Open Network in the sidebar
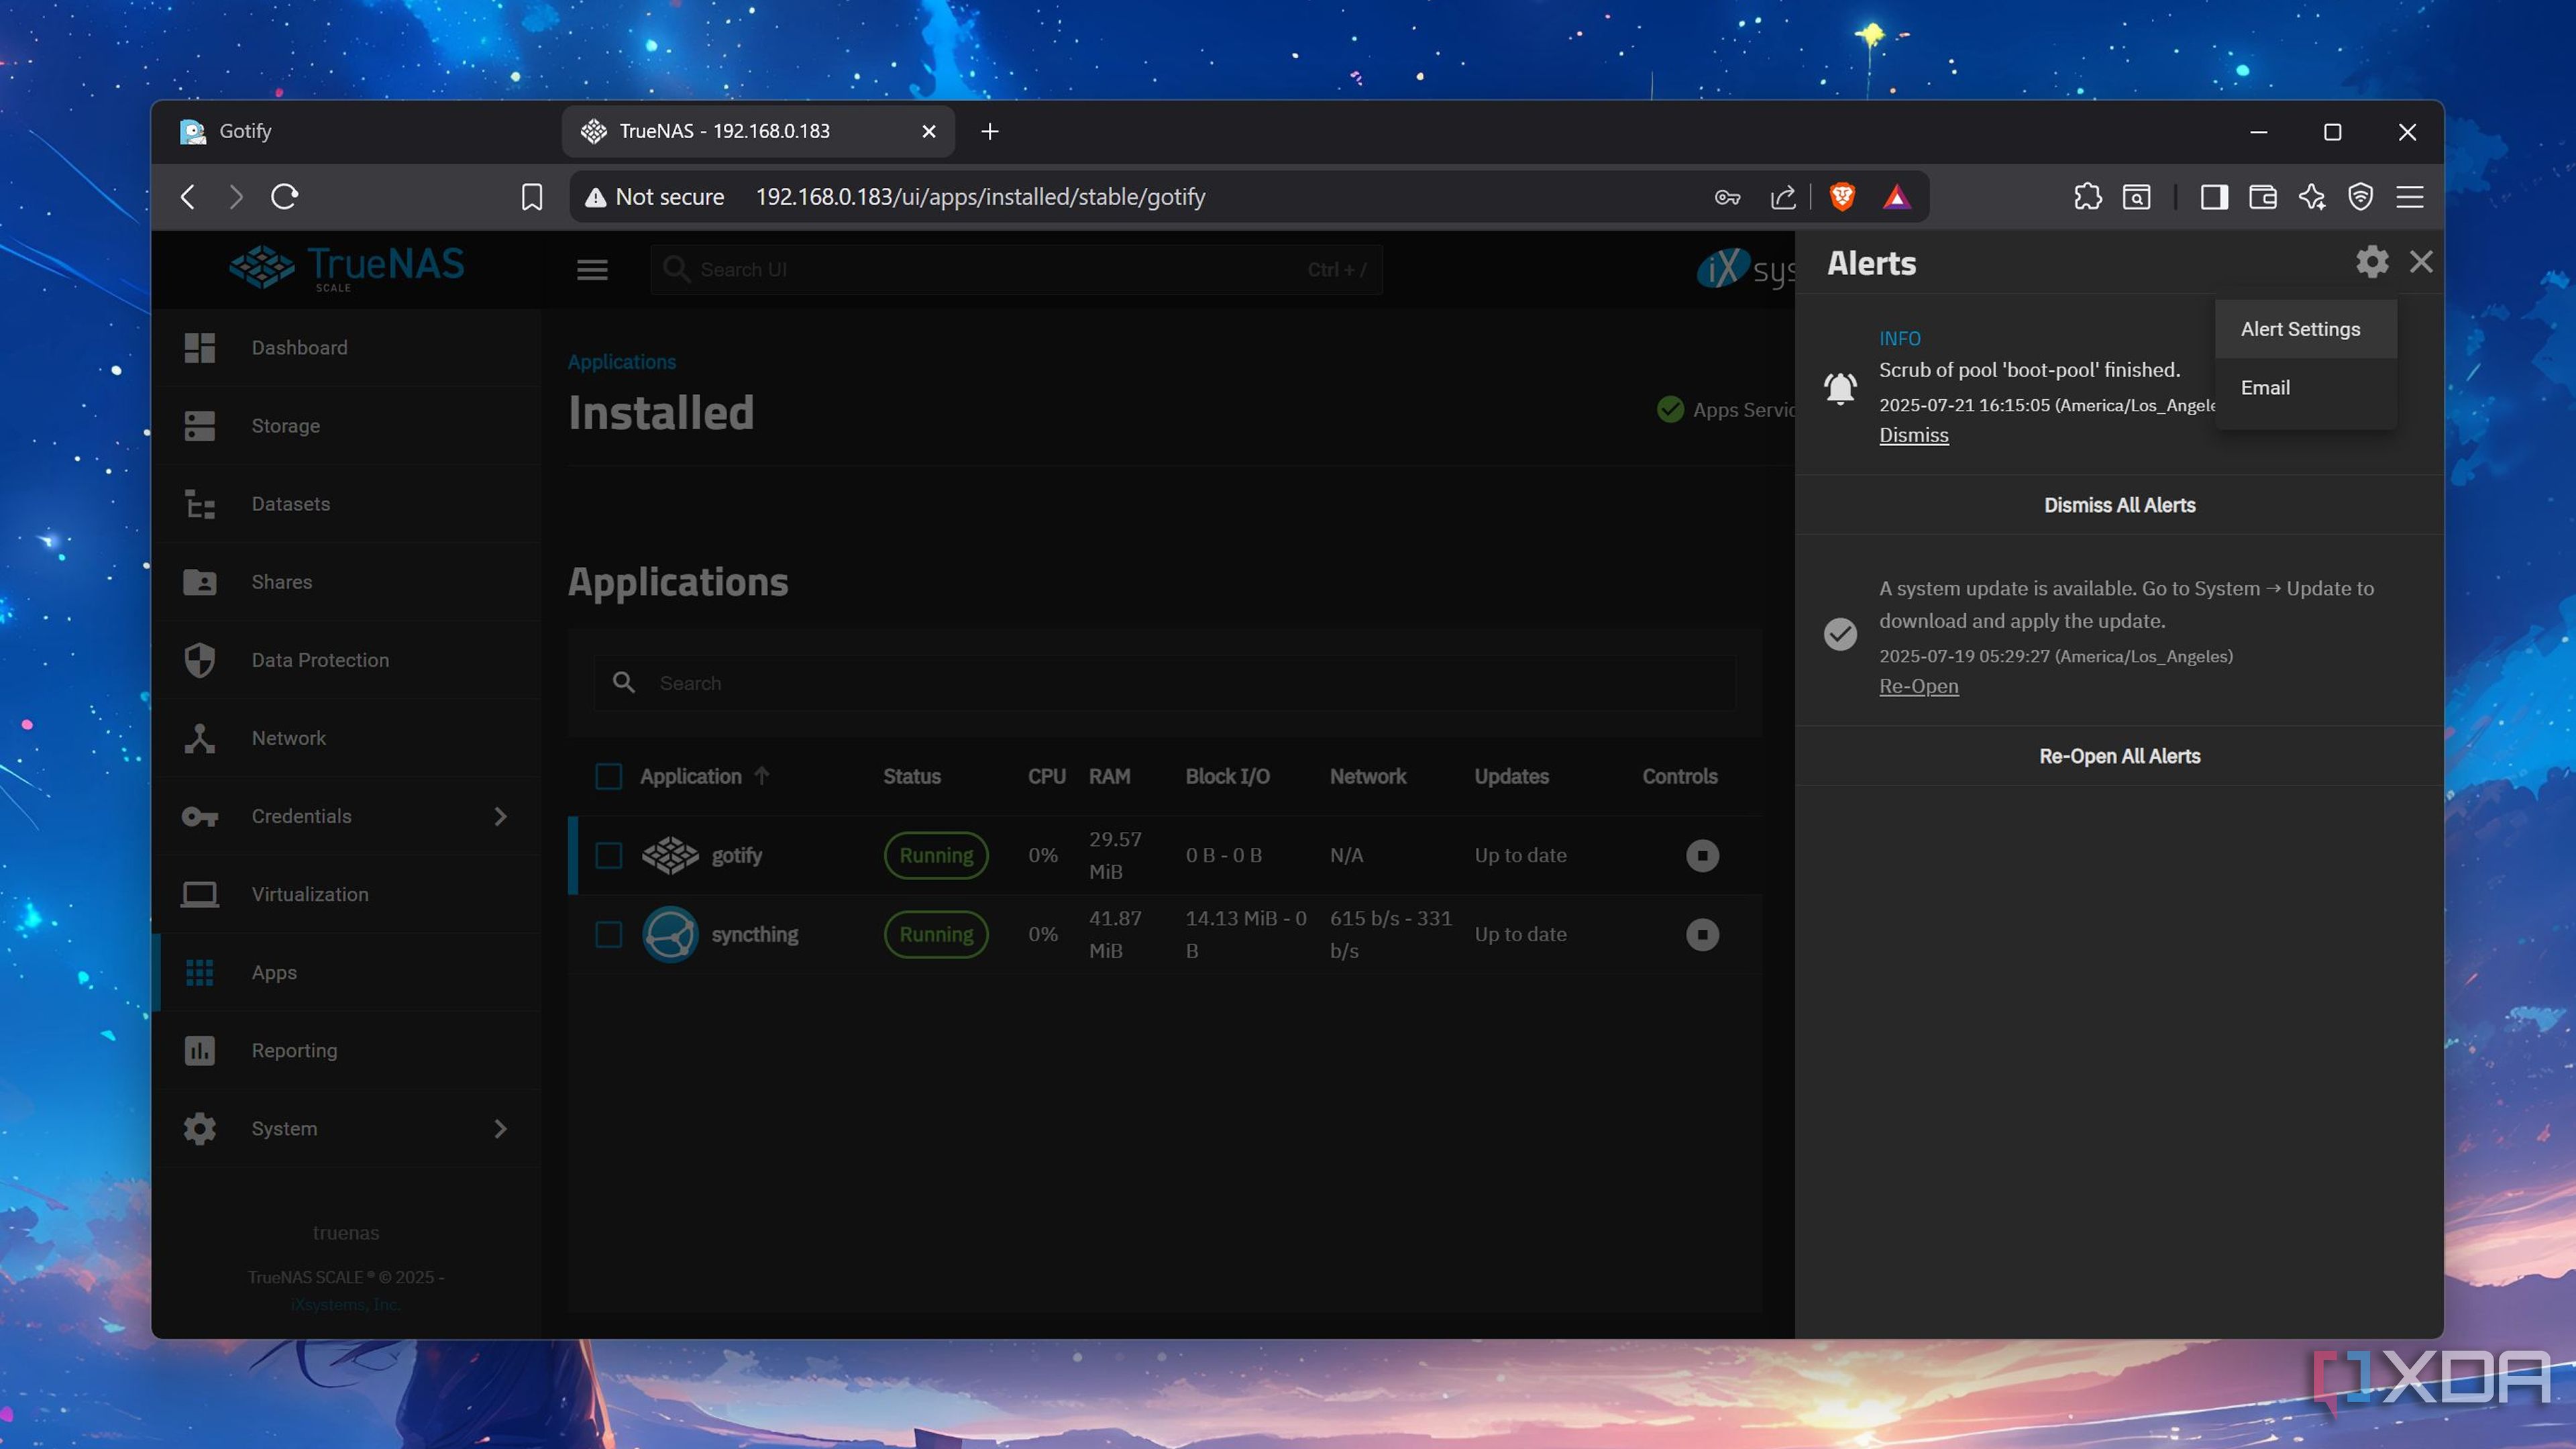The width and height of the screenshot is (2576, 1449). [346, 738]
